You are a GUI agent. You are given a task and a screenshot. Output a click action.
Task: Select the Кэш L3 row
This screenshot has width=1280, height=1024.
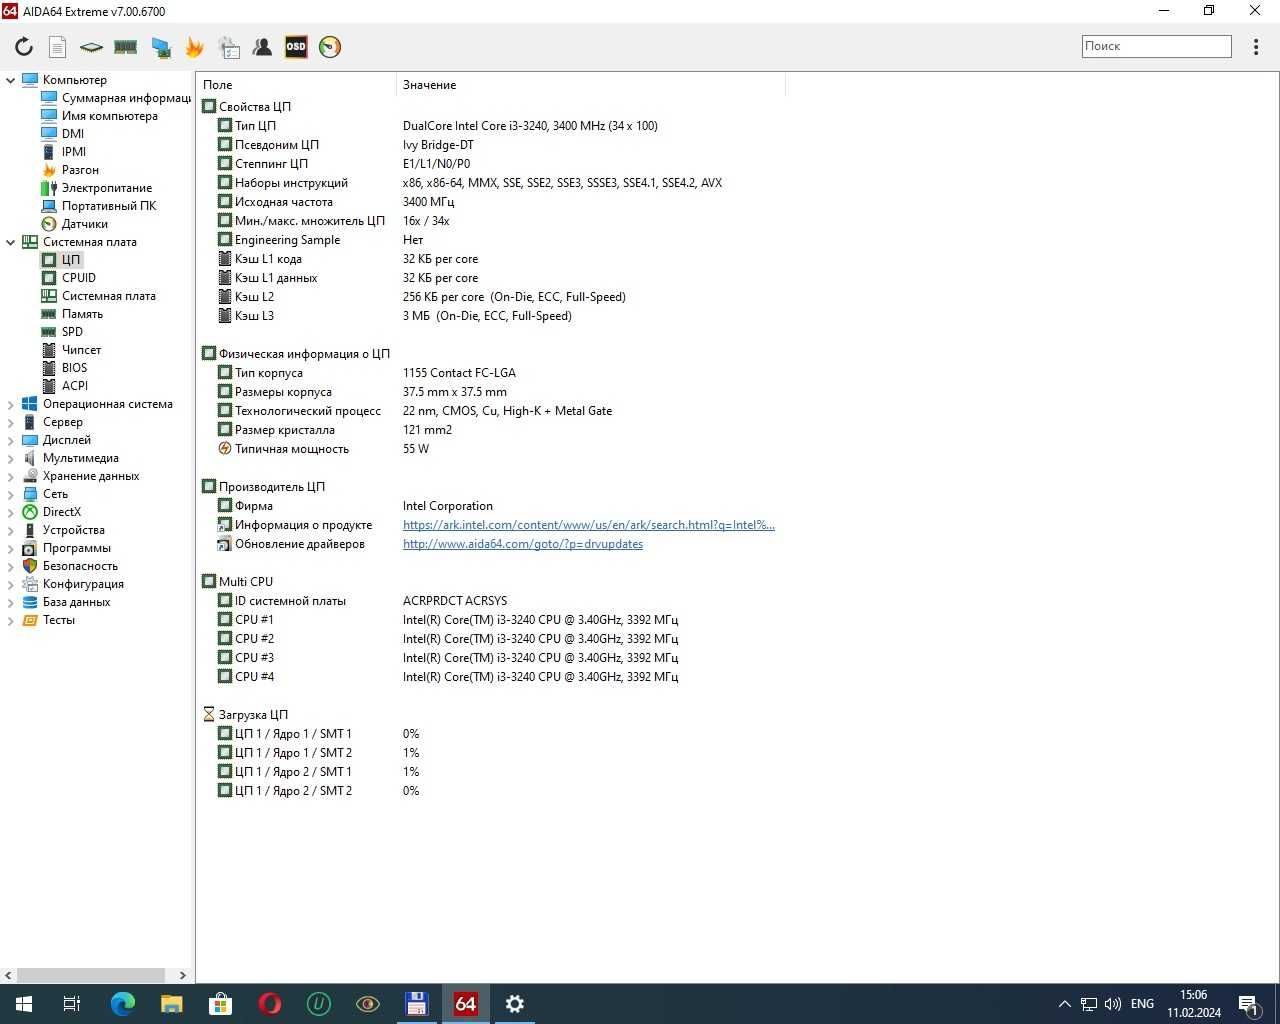(490, 316)
